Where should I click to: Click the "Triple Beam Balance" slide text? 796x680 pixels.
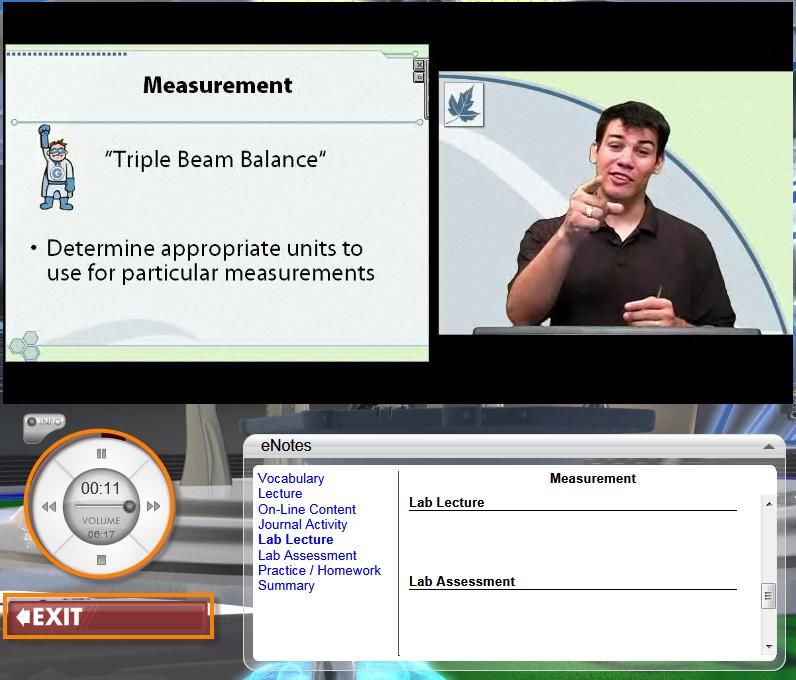(215, 159)
